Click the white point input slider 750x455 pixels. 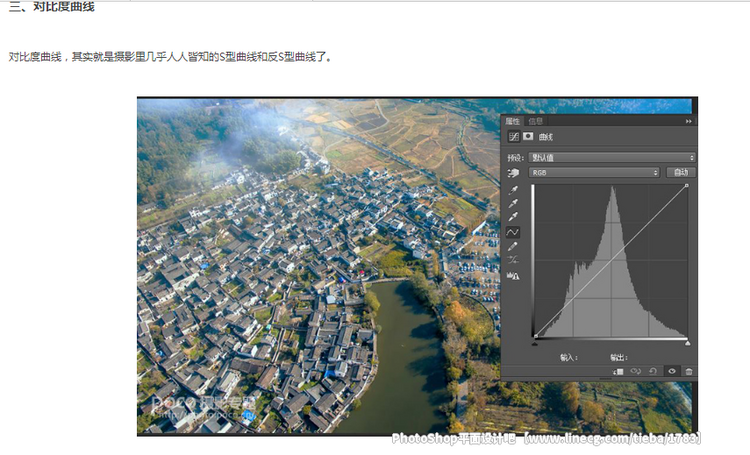(x=687, y=343)
